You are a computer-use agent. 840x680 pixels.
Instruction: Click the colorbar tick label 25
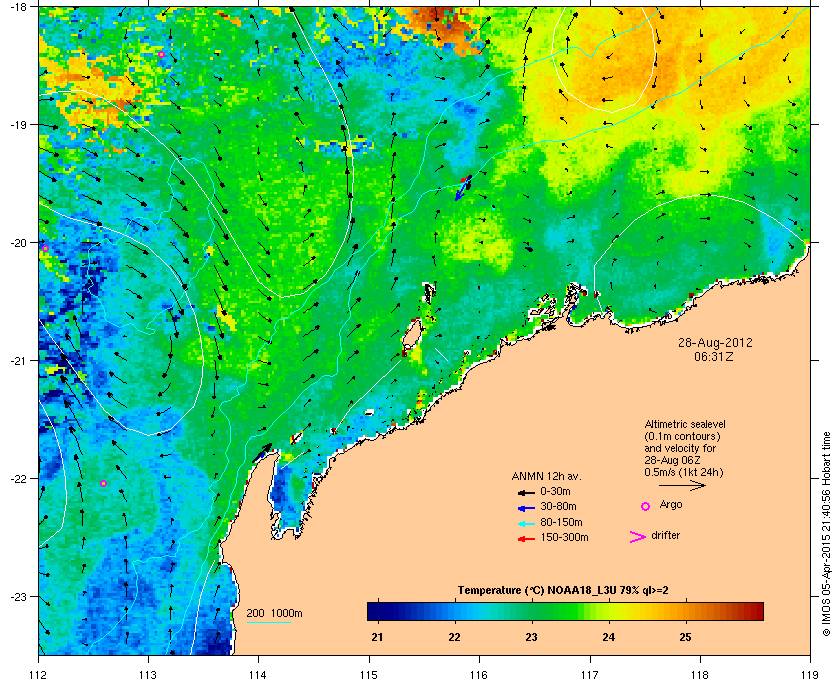685,637
